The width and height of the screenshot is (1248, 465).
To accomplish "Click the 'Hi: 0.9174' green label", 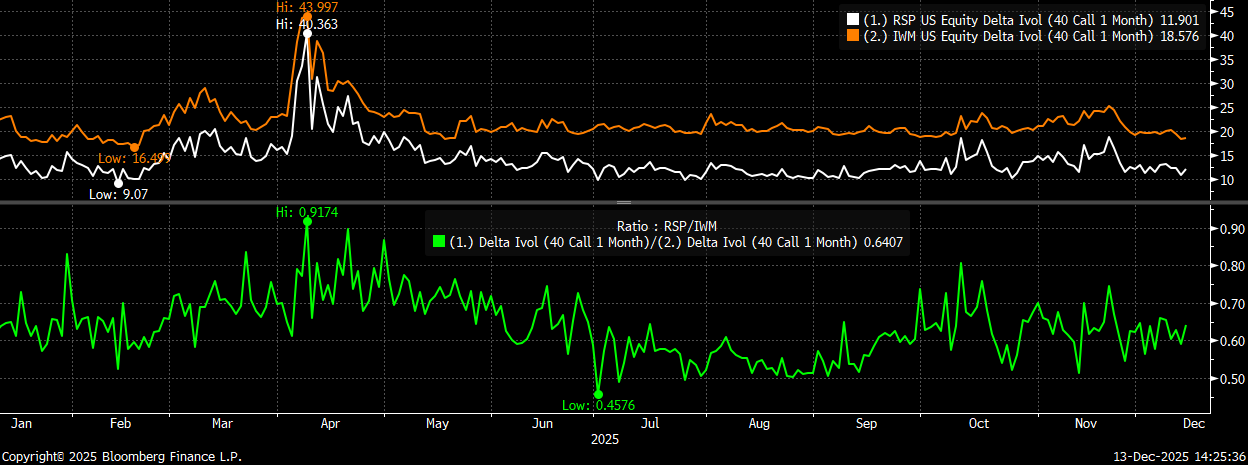I will [307, 212].
